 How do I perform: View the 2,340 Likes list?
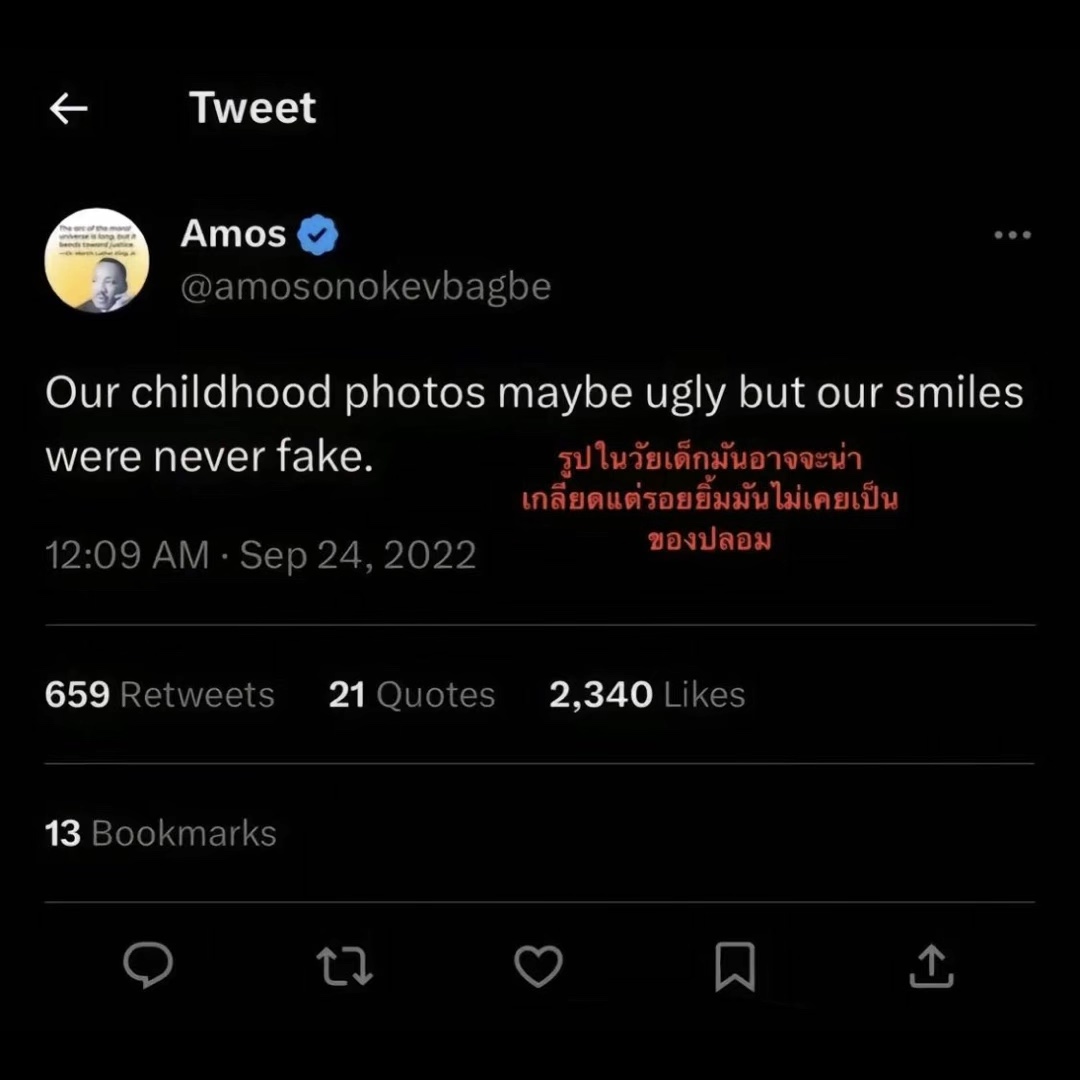click(647, 695)
